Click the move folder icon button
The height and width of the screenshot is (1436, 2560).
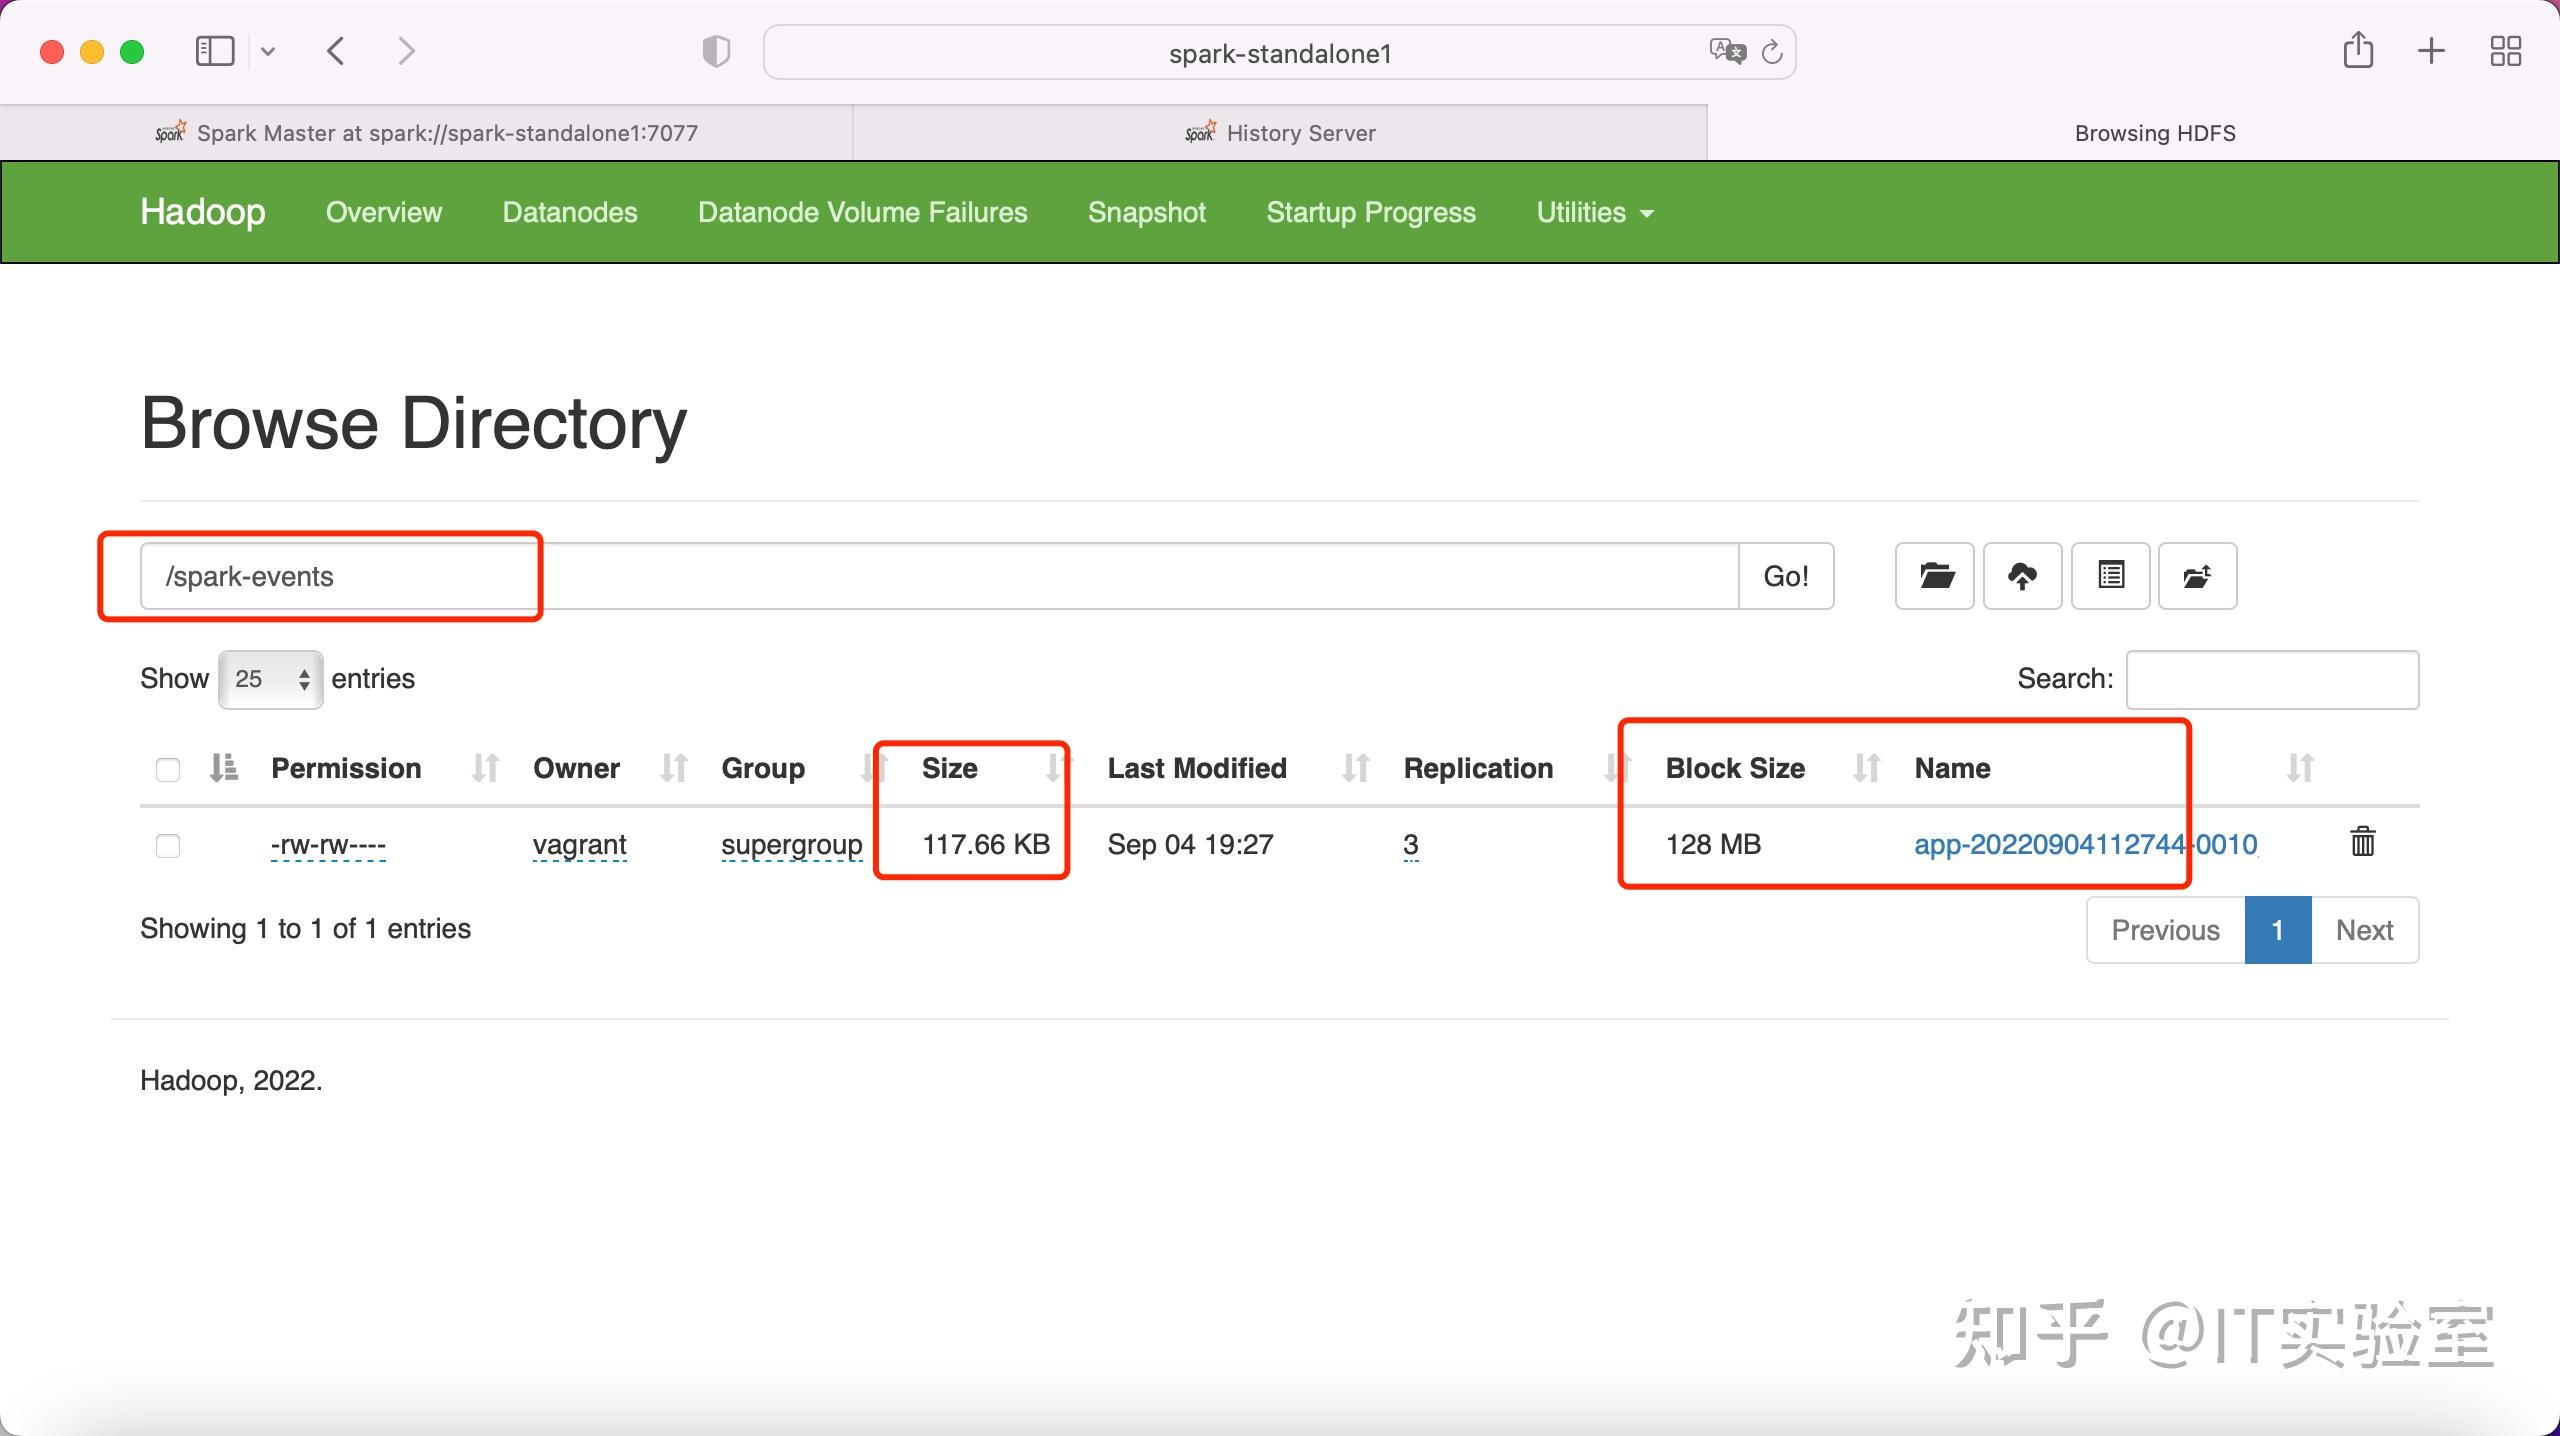coord(2197,576)
